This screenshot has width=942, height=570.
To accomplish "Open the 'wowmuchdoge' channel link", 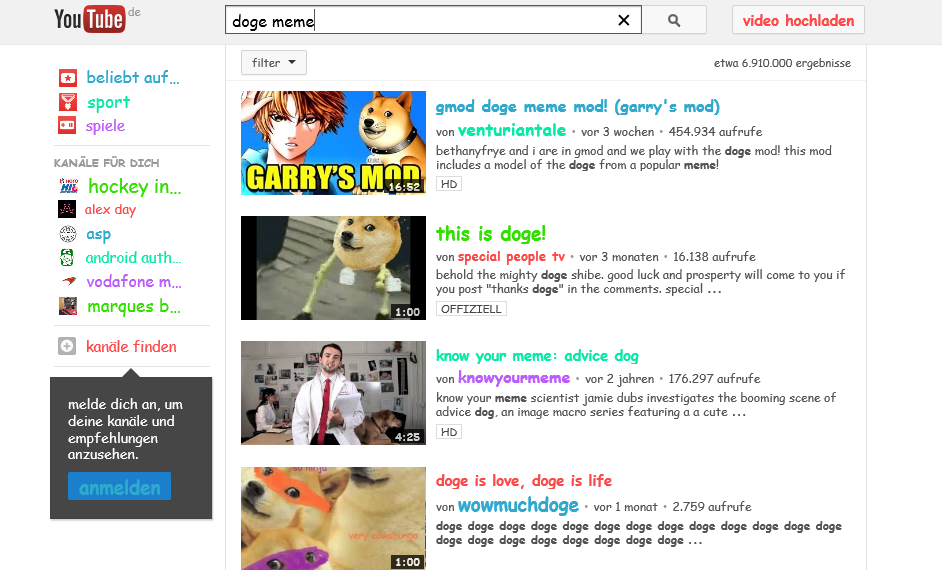I will coord(518,506).
